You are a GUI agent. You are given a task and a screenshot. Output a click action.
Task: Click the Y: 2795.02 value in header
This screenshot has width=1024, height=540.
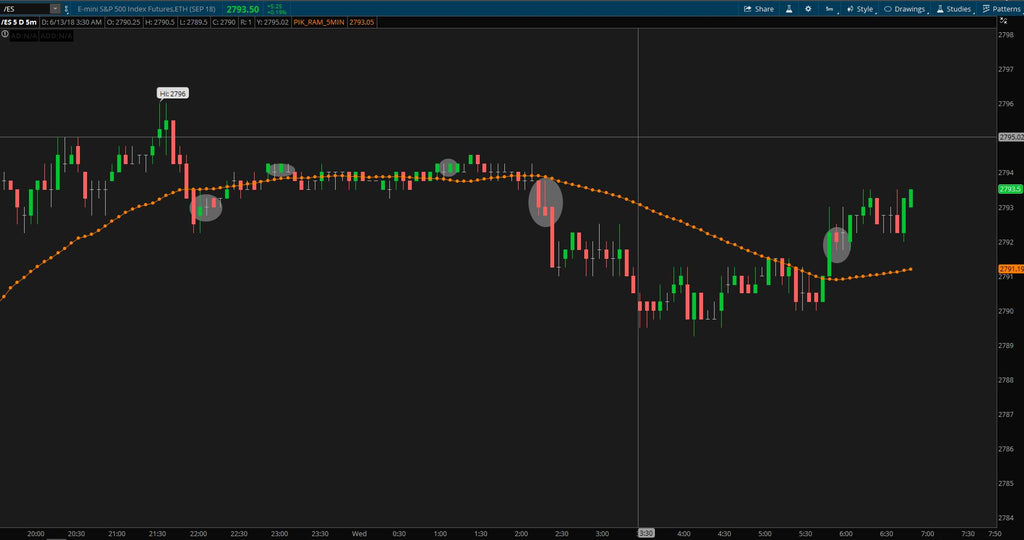[x=272, y=22]
